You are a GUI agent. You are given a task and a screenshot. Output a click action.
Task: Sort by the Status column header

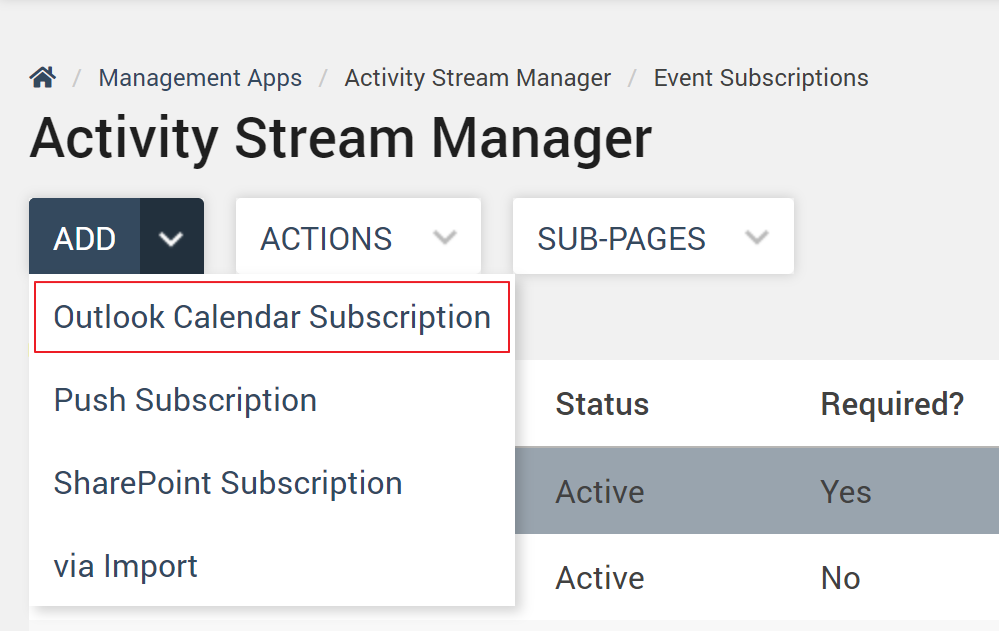point(602,404)
